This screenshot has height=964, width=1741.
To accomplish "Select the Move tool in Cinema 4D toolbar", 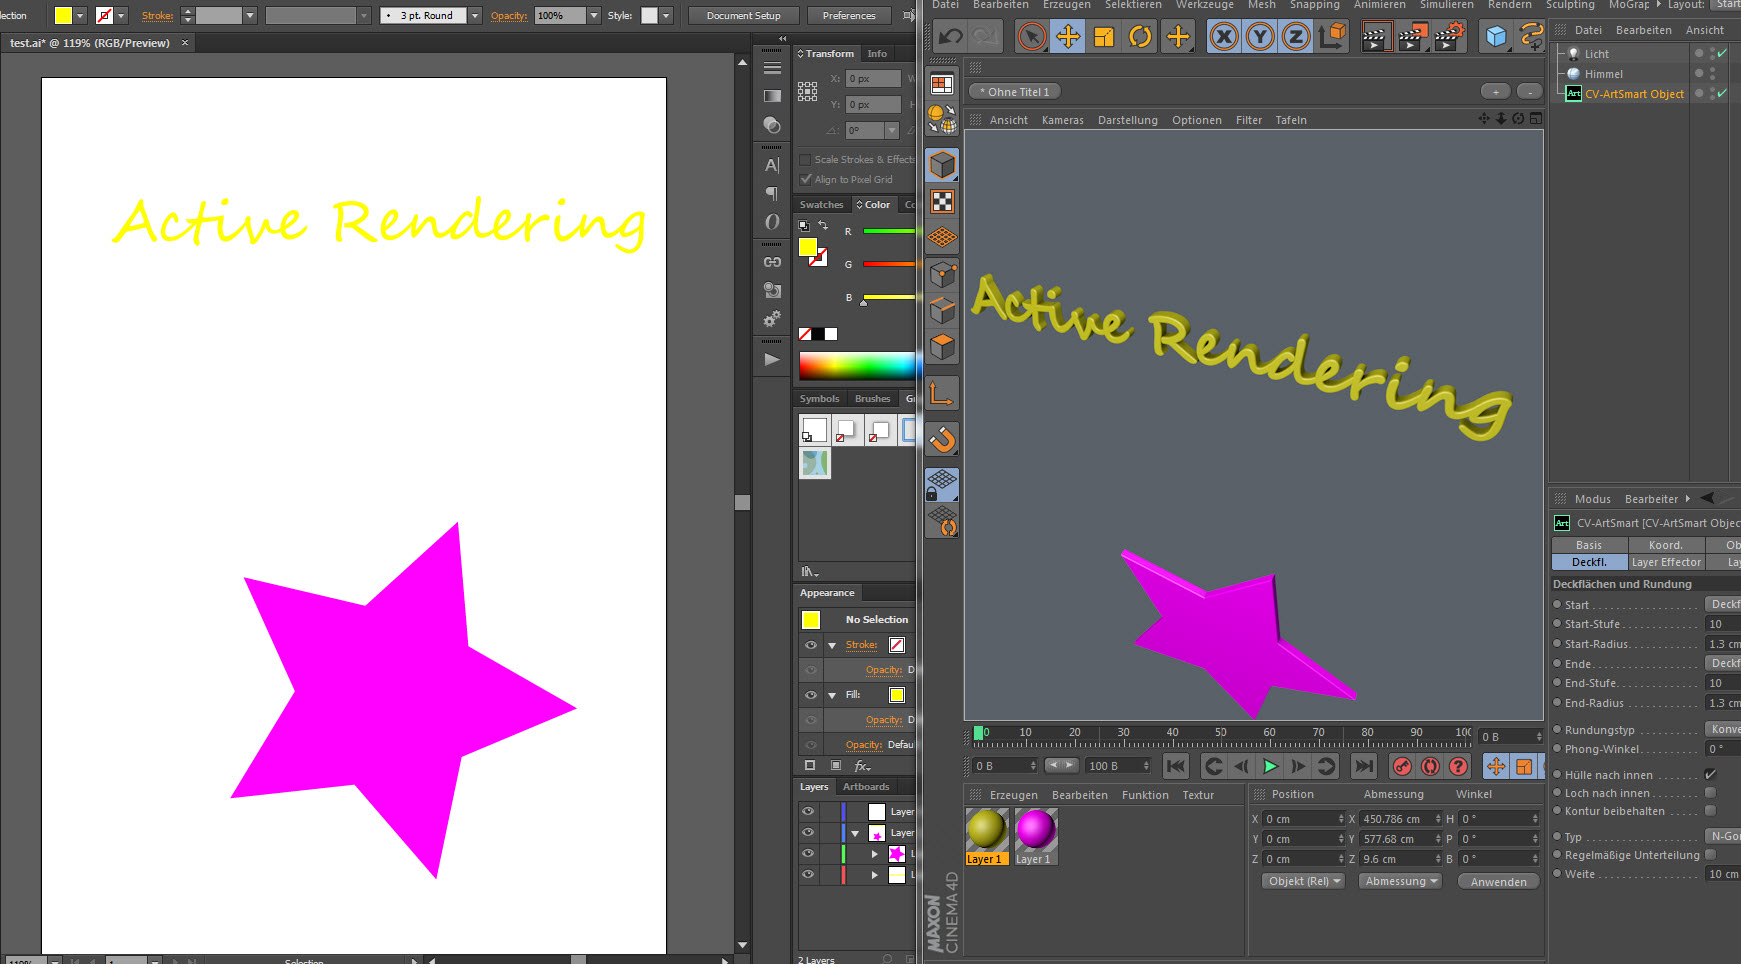I will click(1067, 37).
